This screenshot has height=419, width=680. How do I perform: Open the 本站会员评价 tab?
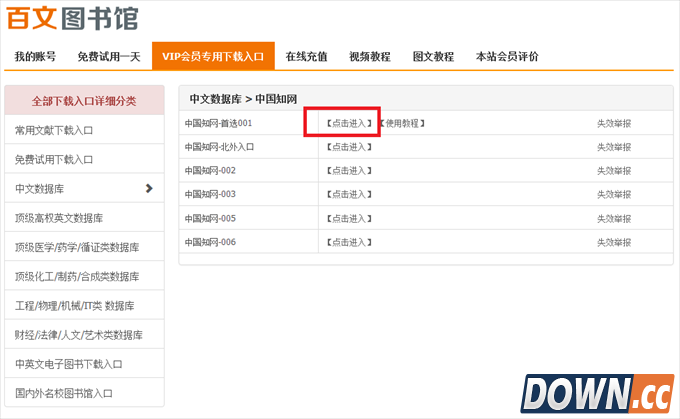(507, 56)
